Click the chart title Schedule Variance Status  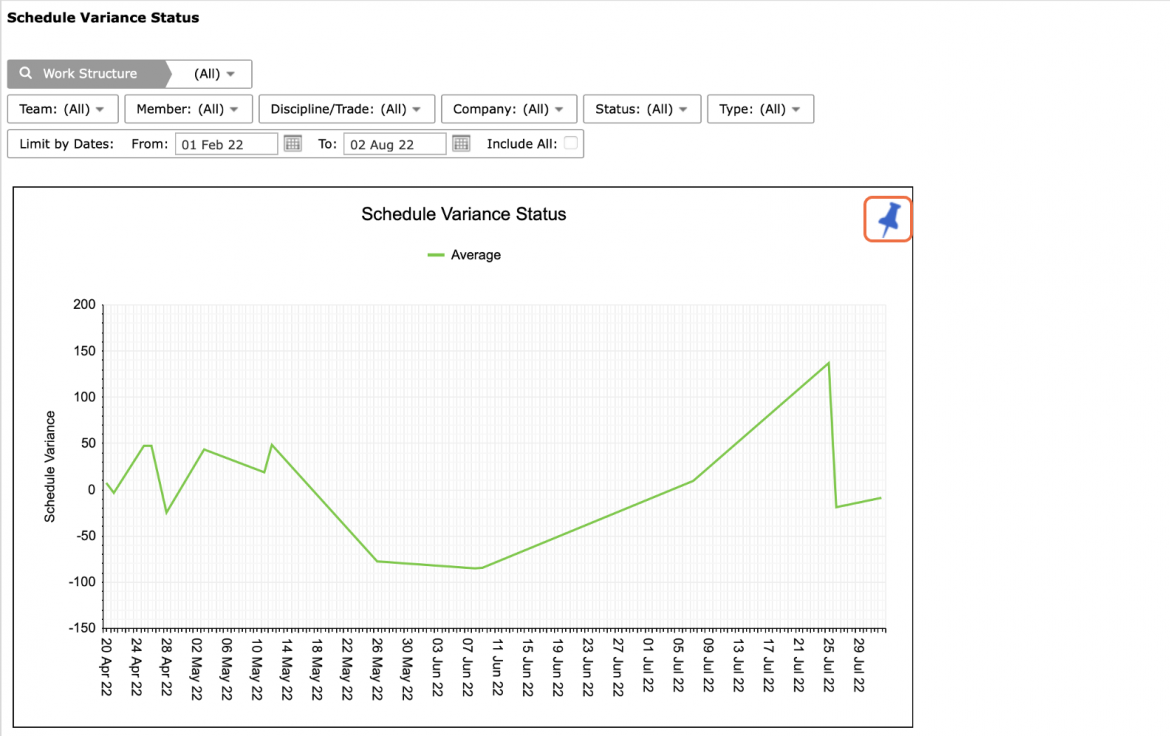tap(463, 214)
